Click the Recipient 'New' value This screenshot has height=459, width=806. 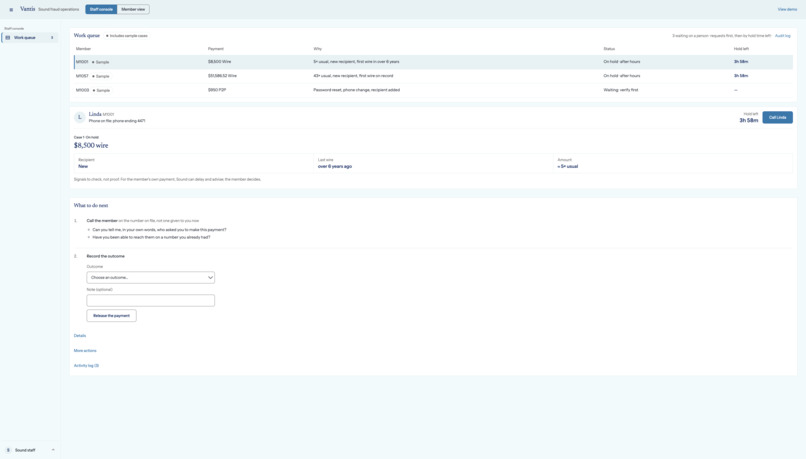tap(83, 167)
